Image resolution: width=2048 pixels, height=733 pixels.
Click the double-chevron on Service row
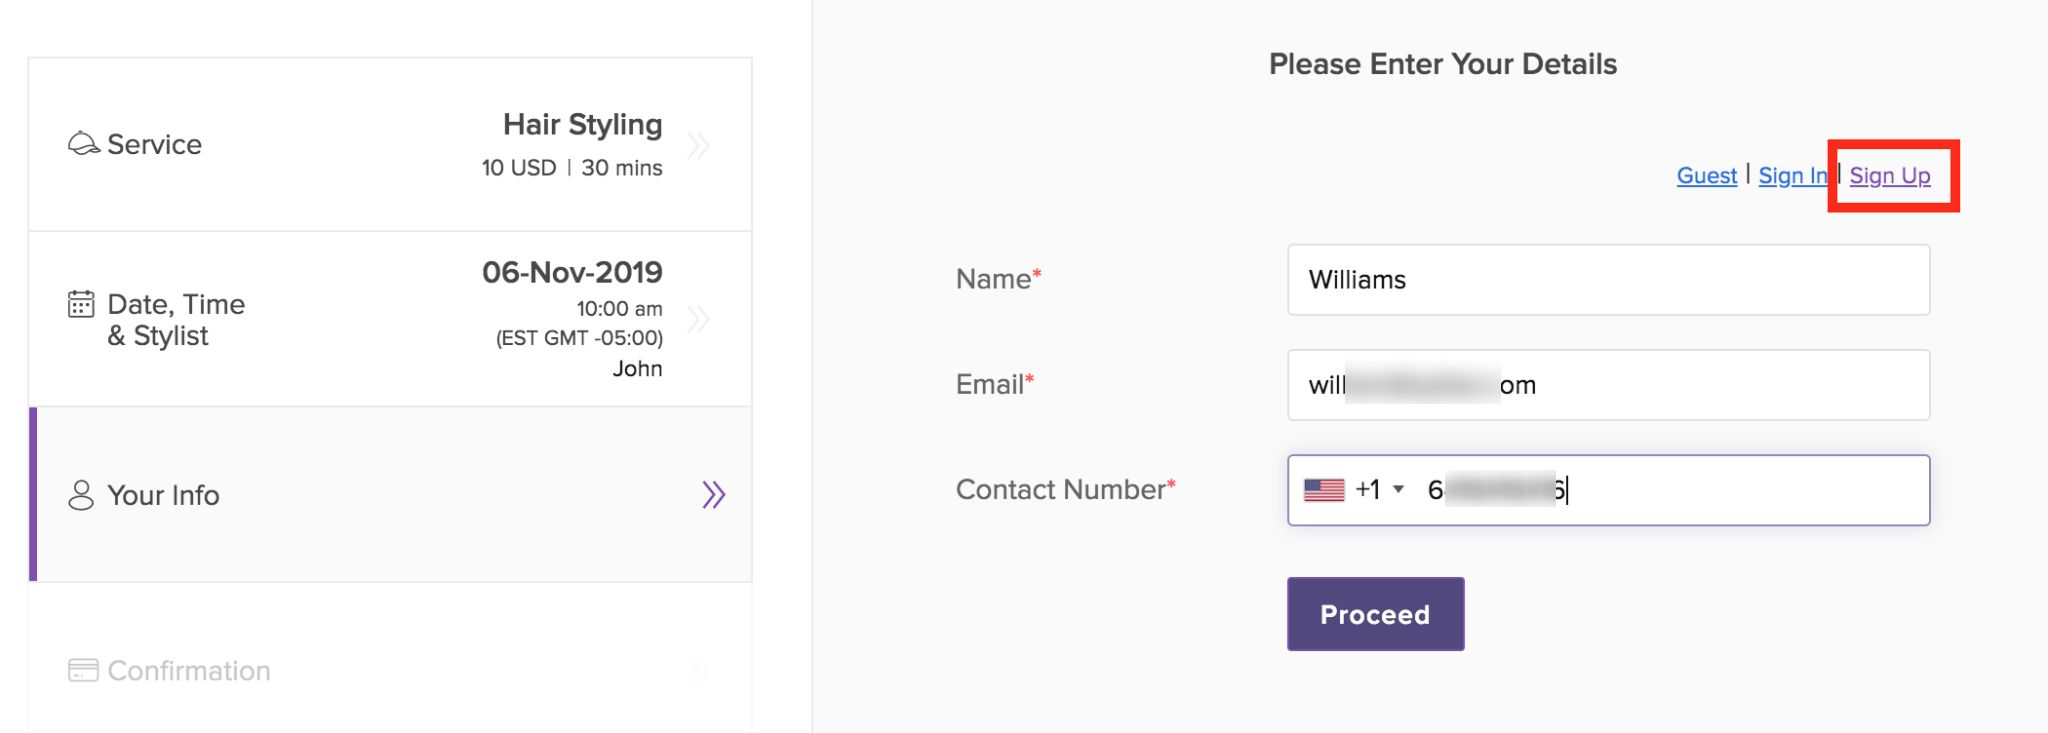pos(699,146)
